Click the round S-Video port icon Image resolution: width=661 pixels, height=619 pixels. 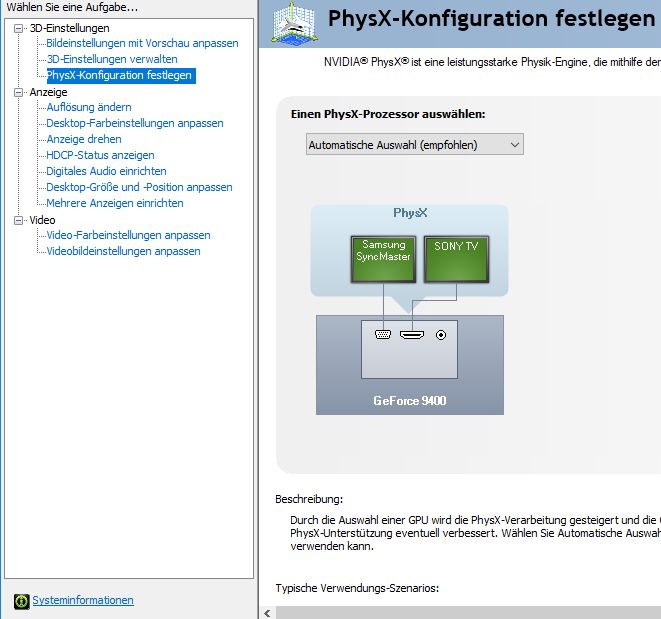click(441, 335)
